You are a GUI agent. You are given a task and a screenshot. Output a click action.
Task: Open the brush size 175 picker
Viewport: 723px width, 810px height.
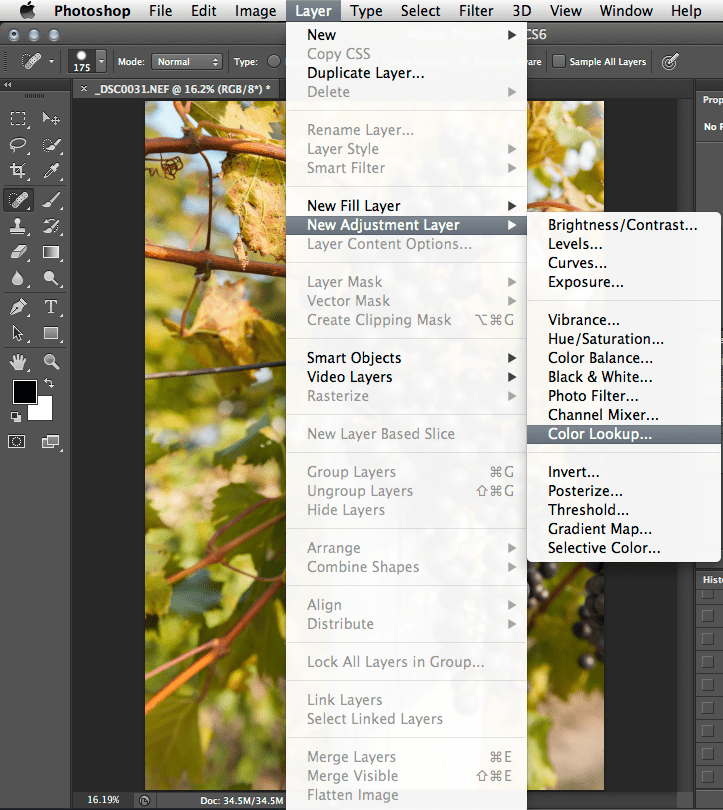(87, 61)
